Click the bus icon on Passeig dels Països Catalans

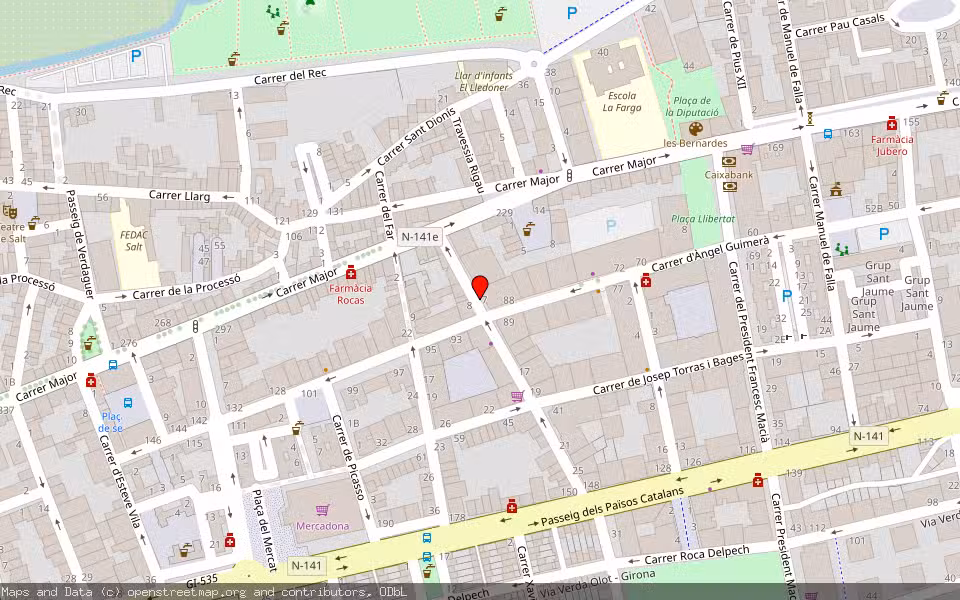click(427, 538)
